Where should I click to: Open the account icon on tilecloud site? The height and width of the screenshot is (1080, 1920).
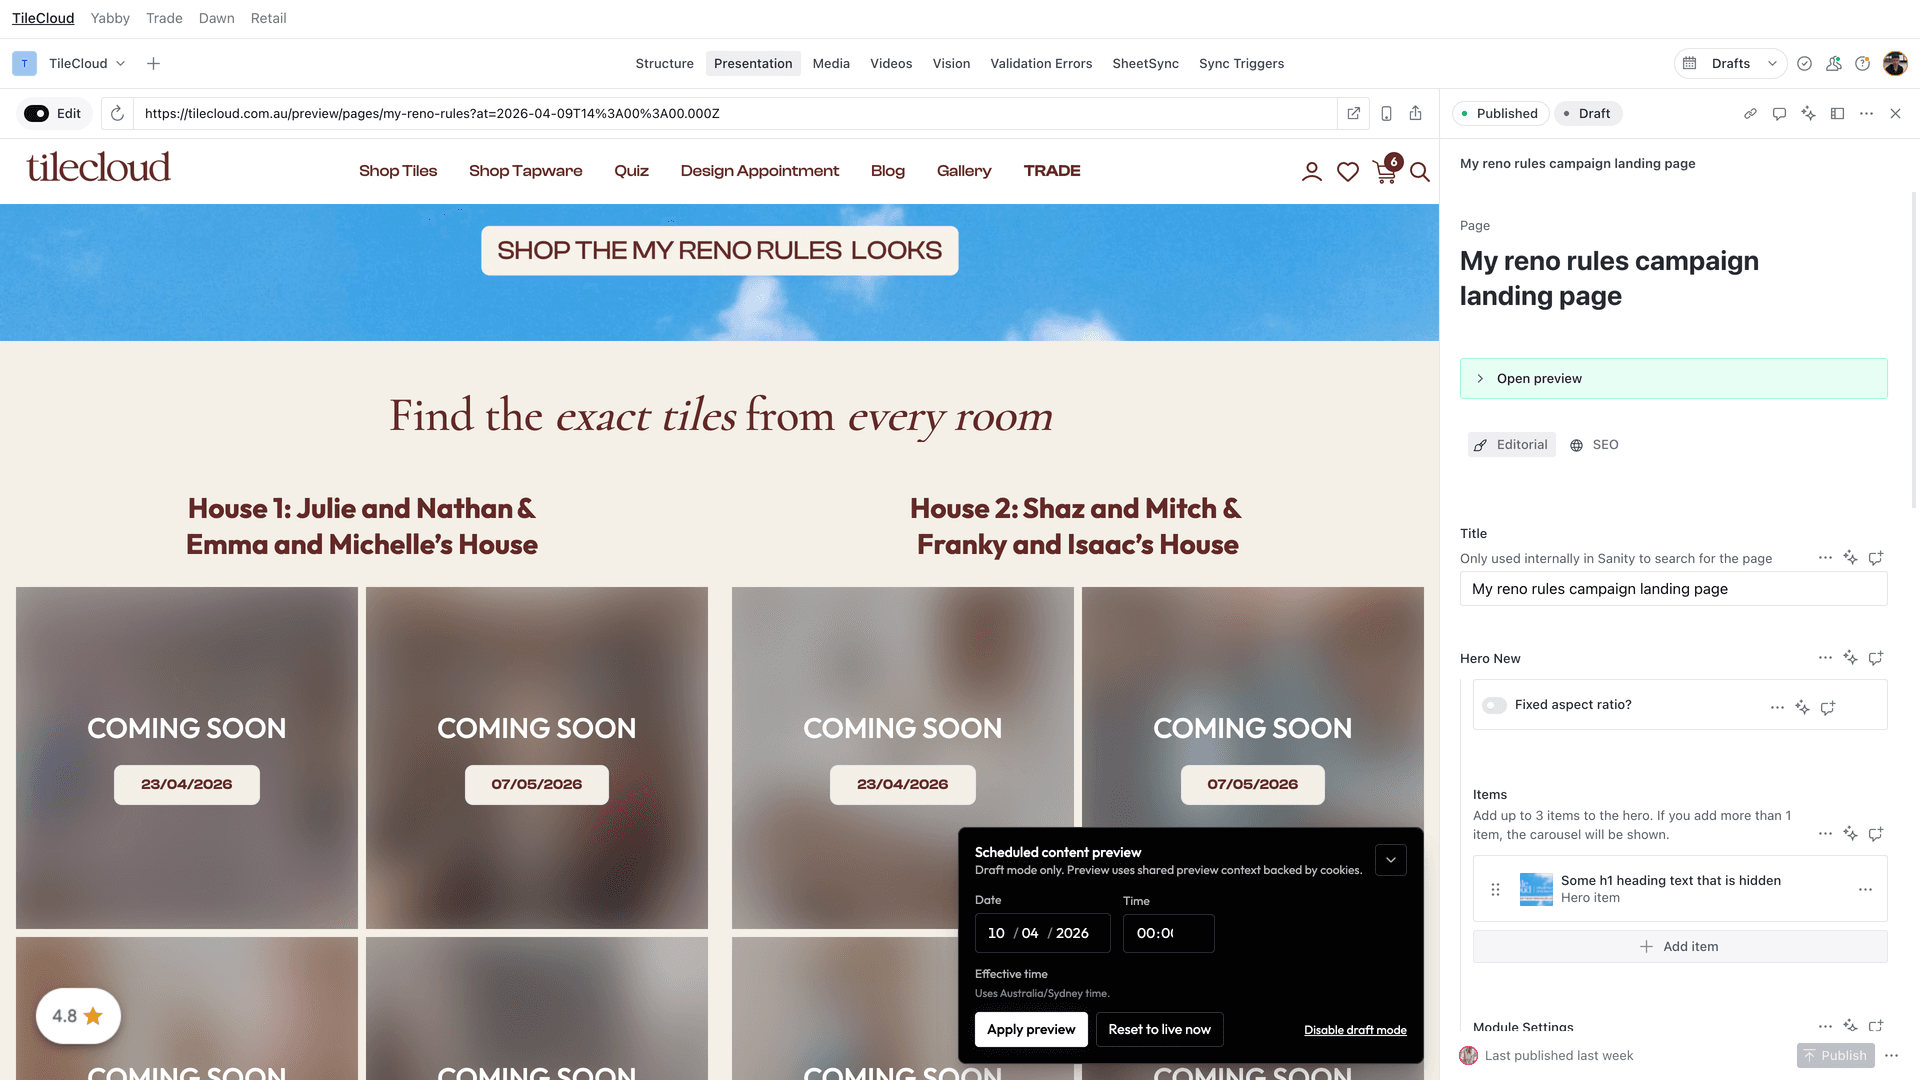(x=1311, y=172)
